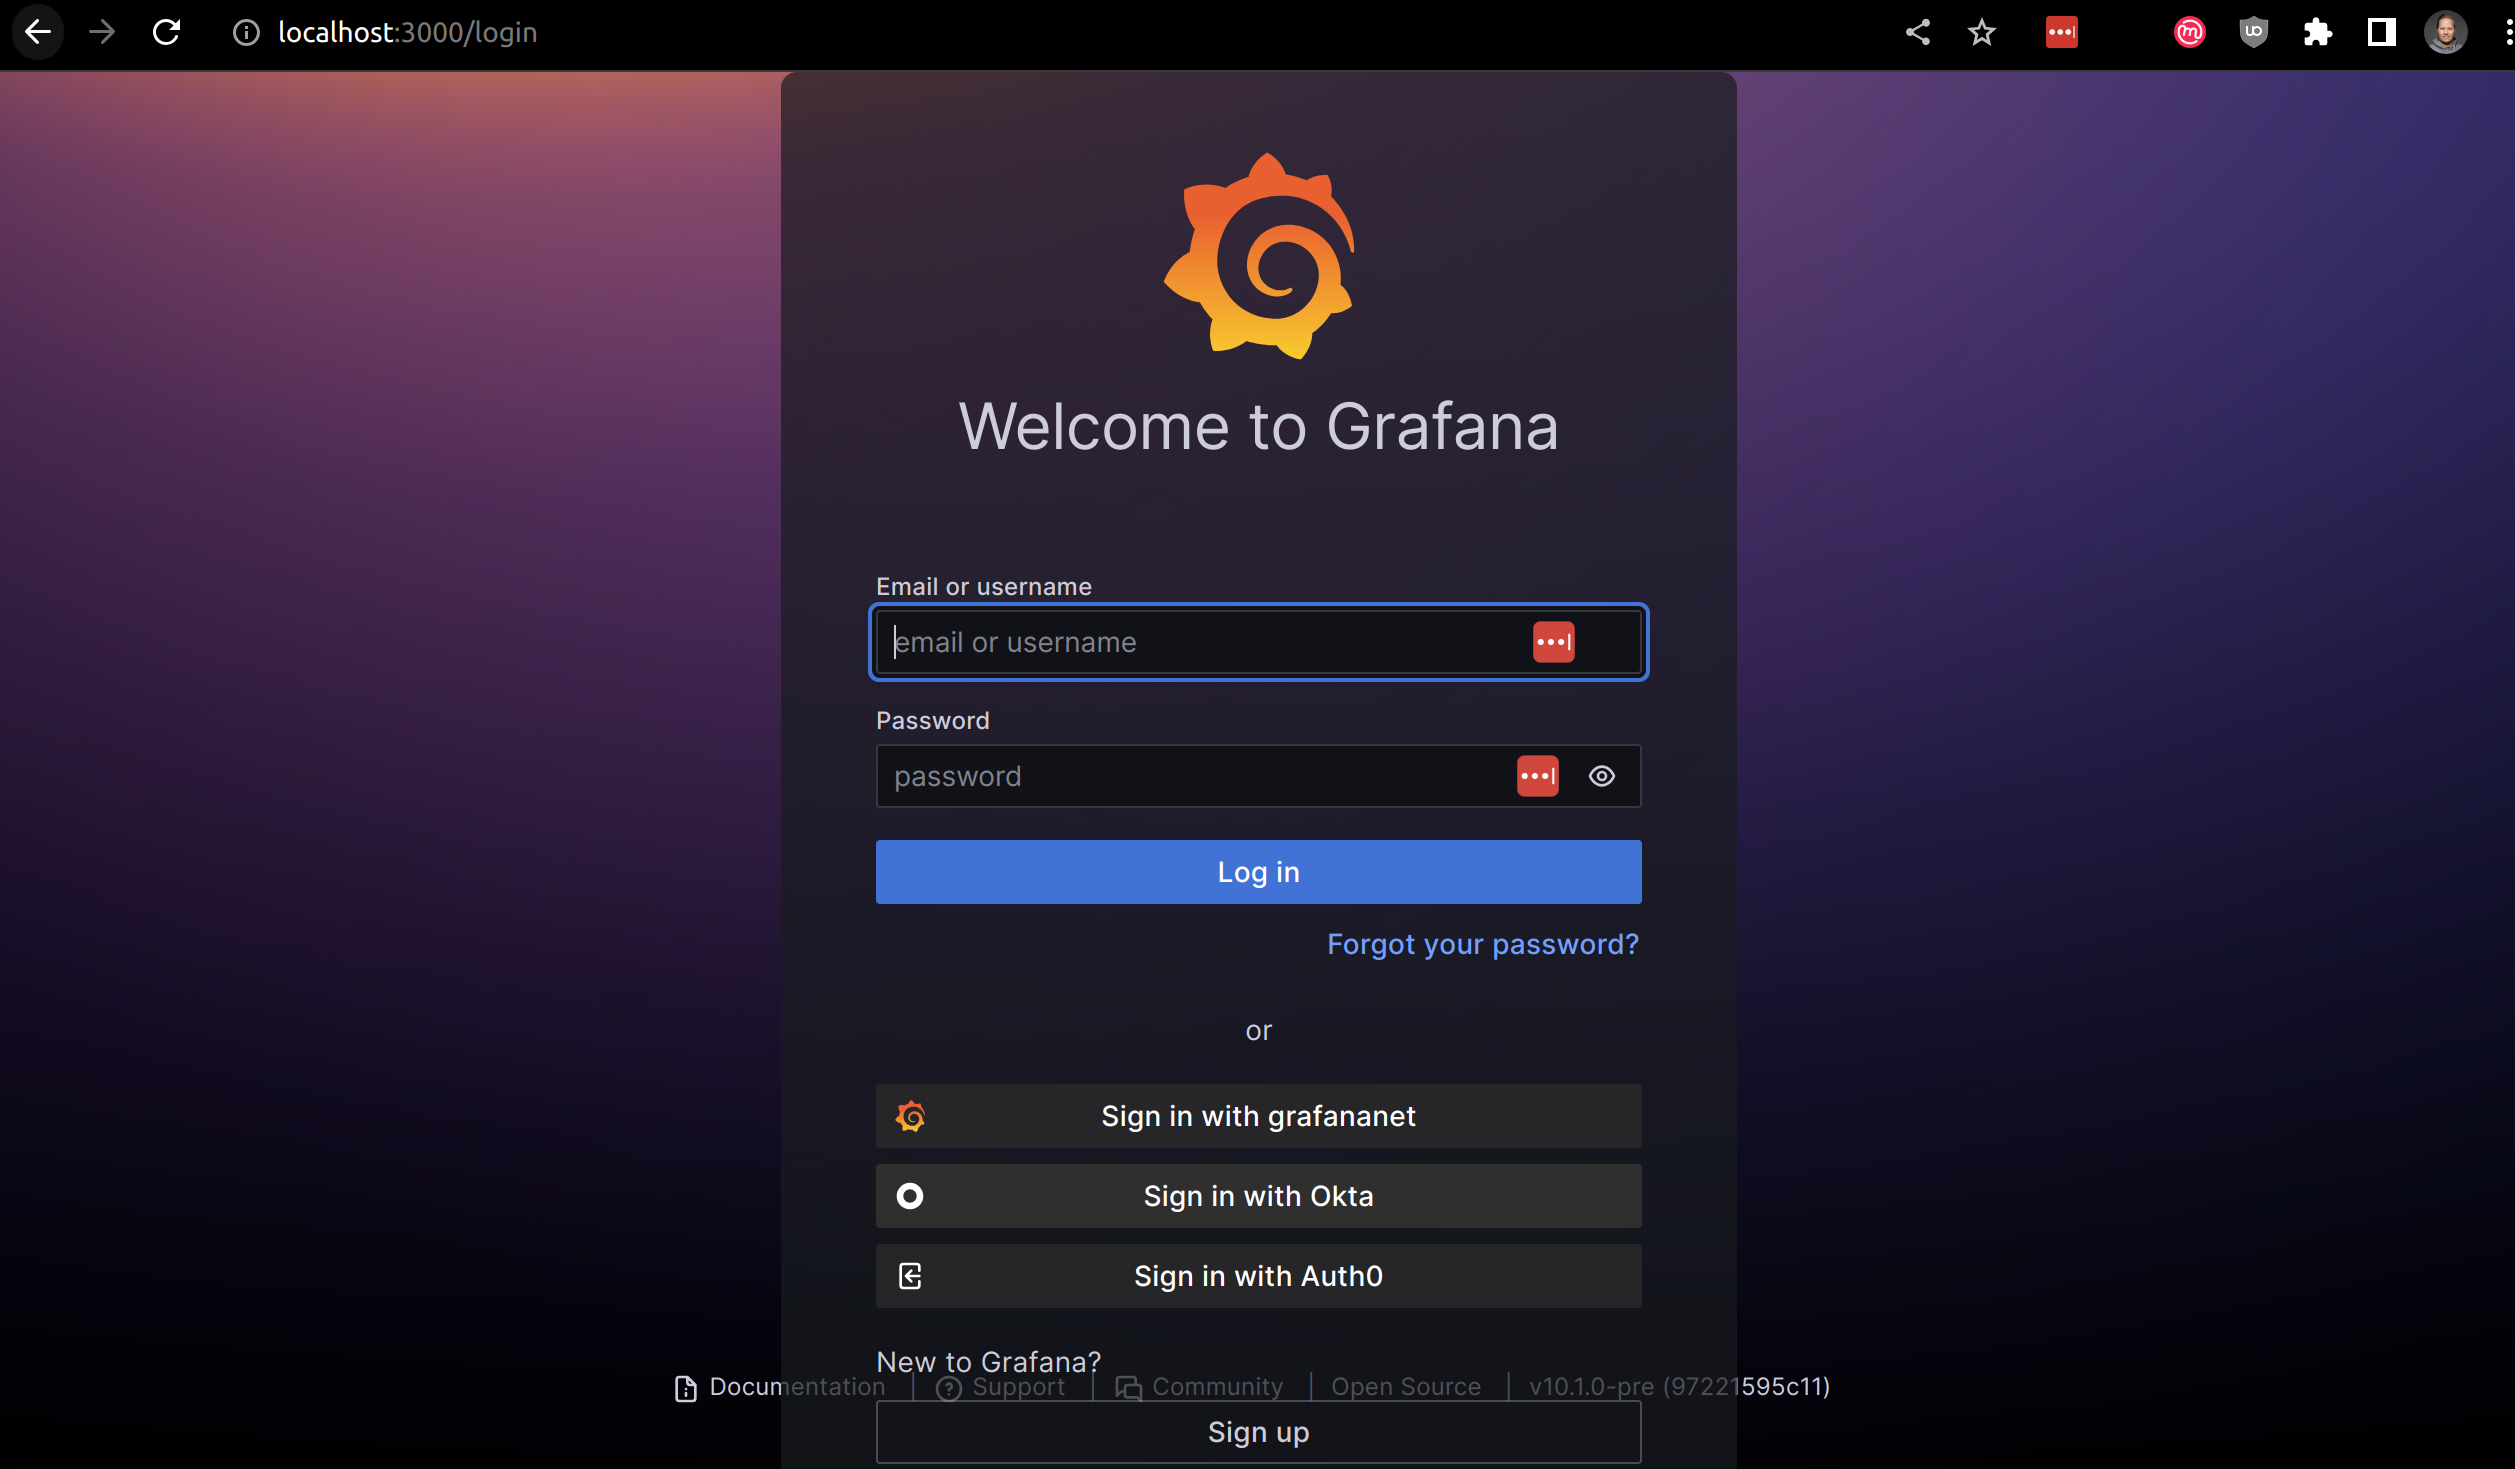
Task: Click the Support question-mark icon
Action: 948,1388
